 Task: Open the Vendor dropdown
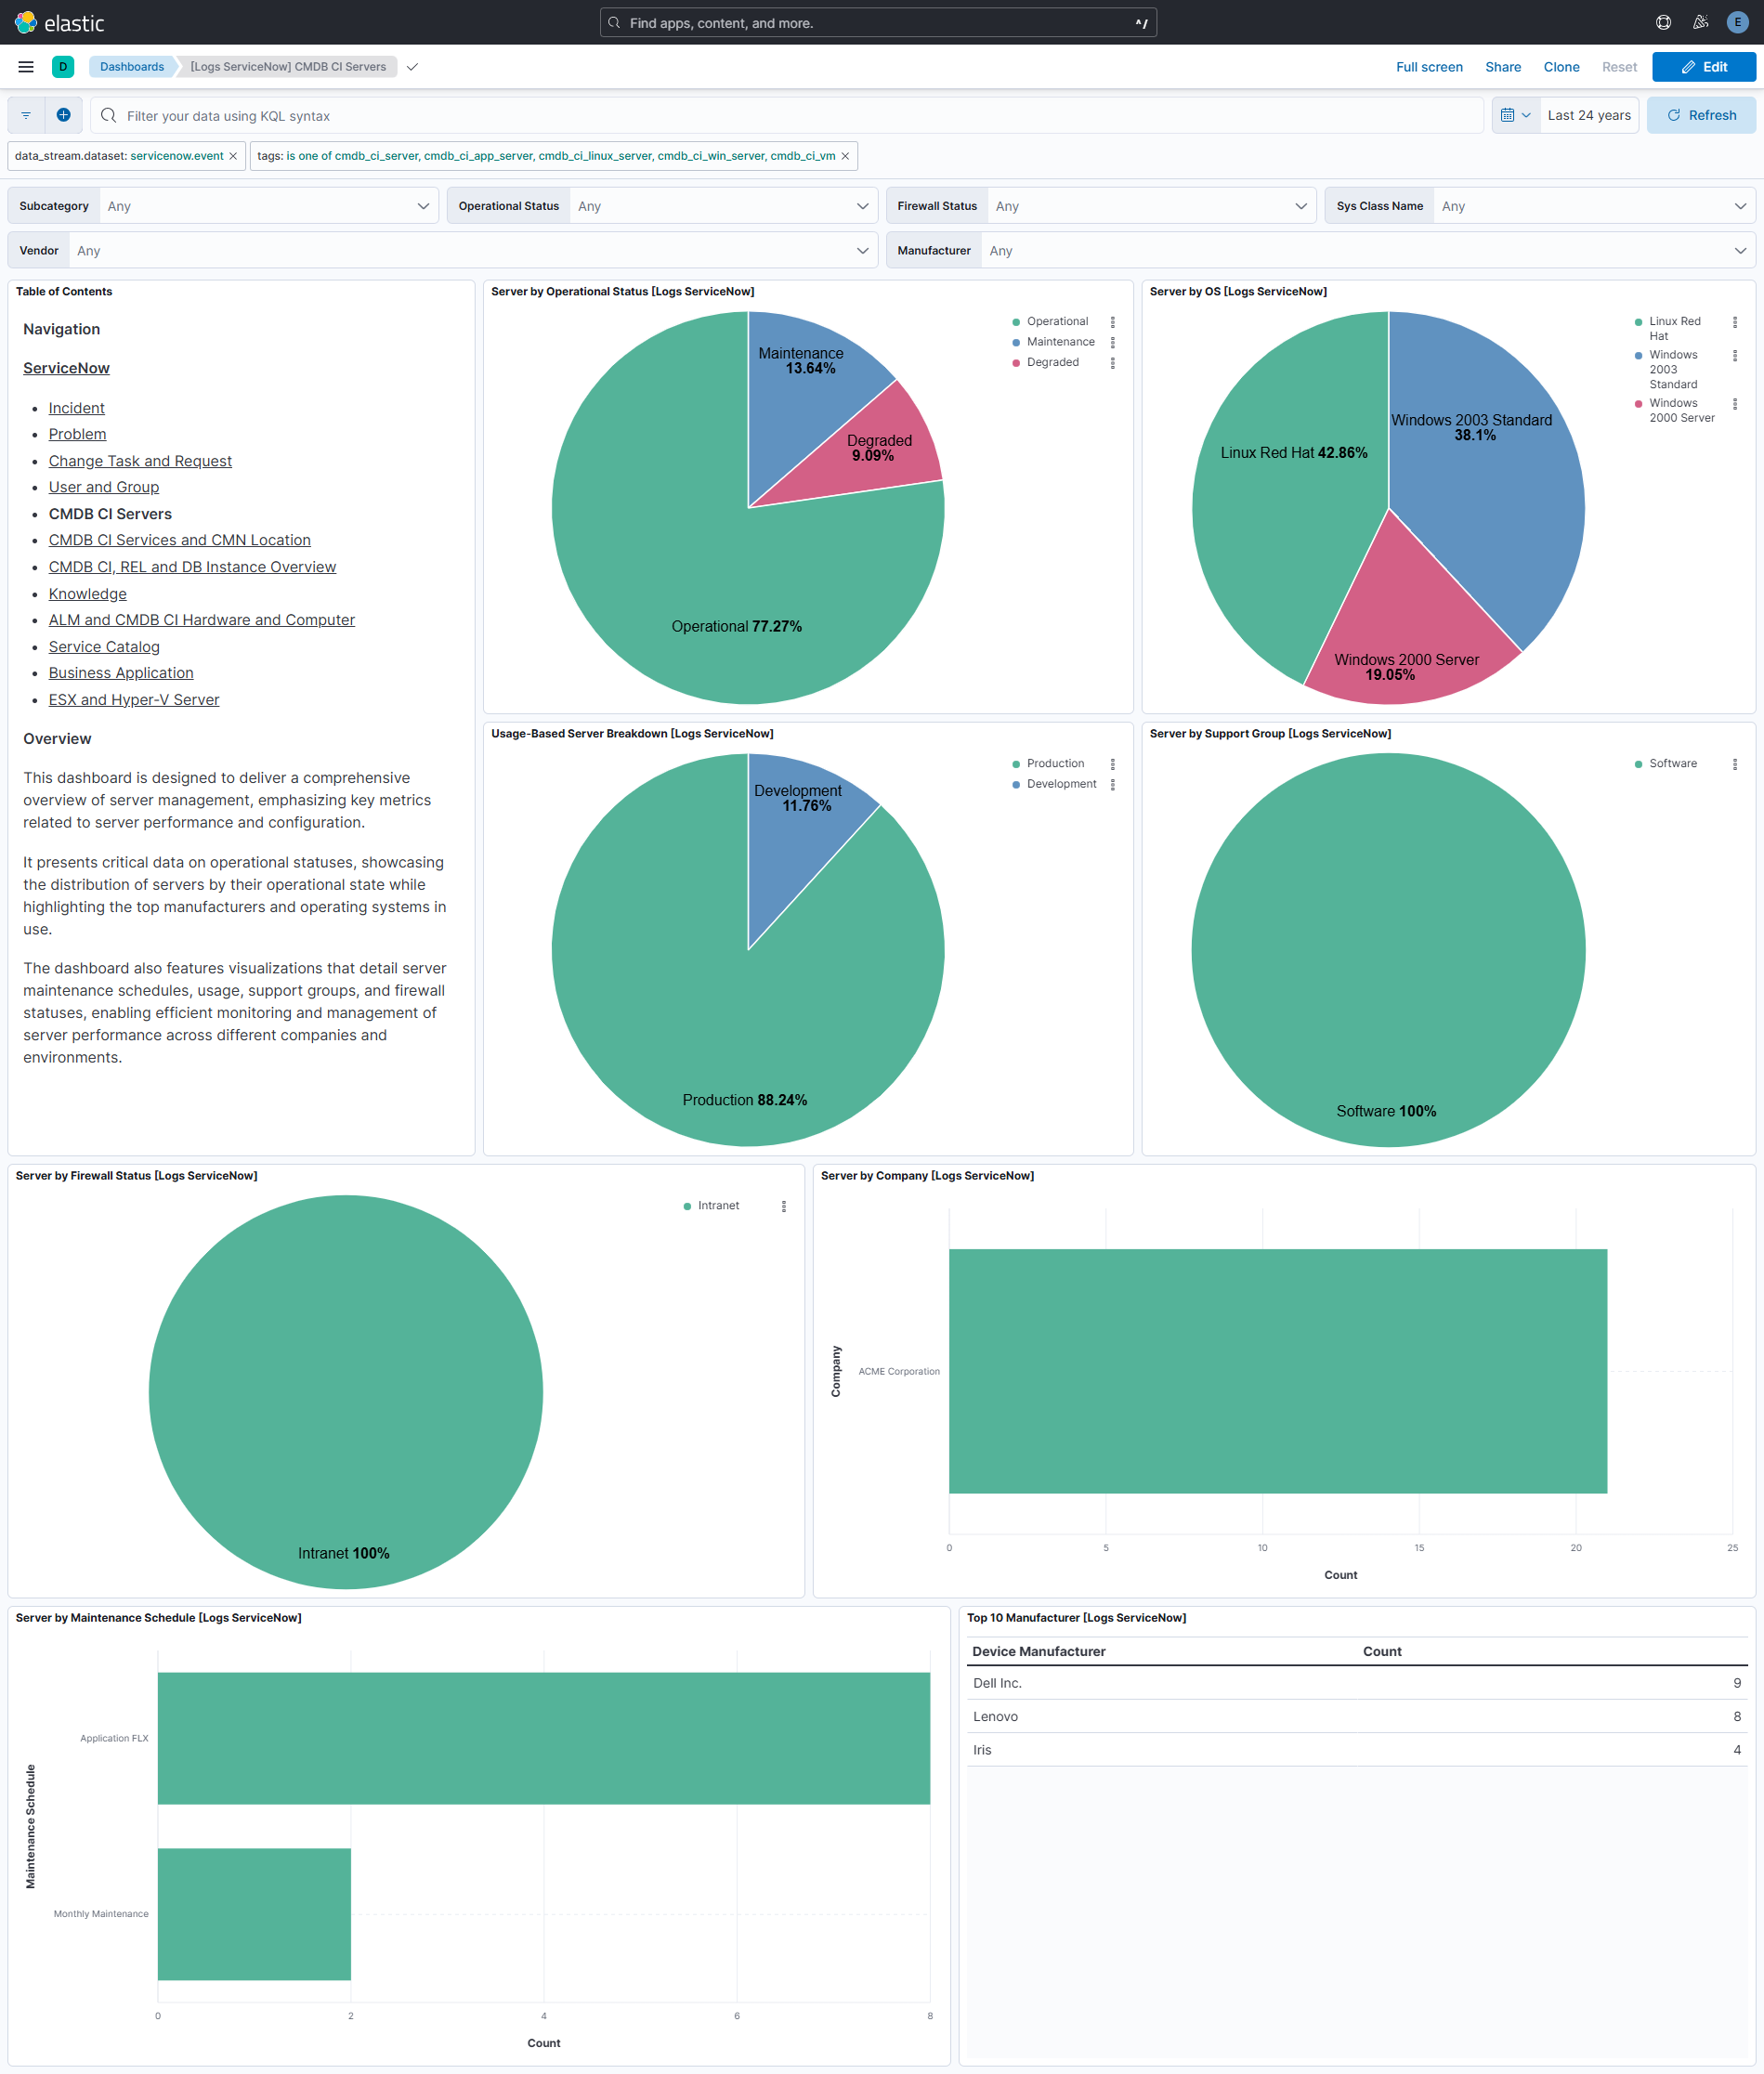coord(470,250)
